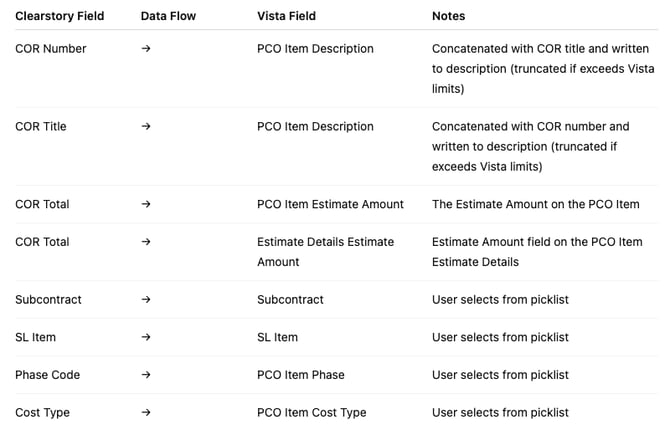Click the arrow next to Phase Code
This screenshot has height=440, width=670.
(146, 375)
